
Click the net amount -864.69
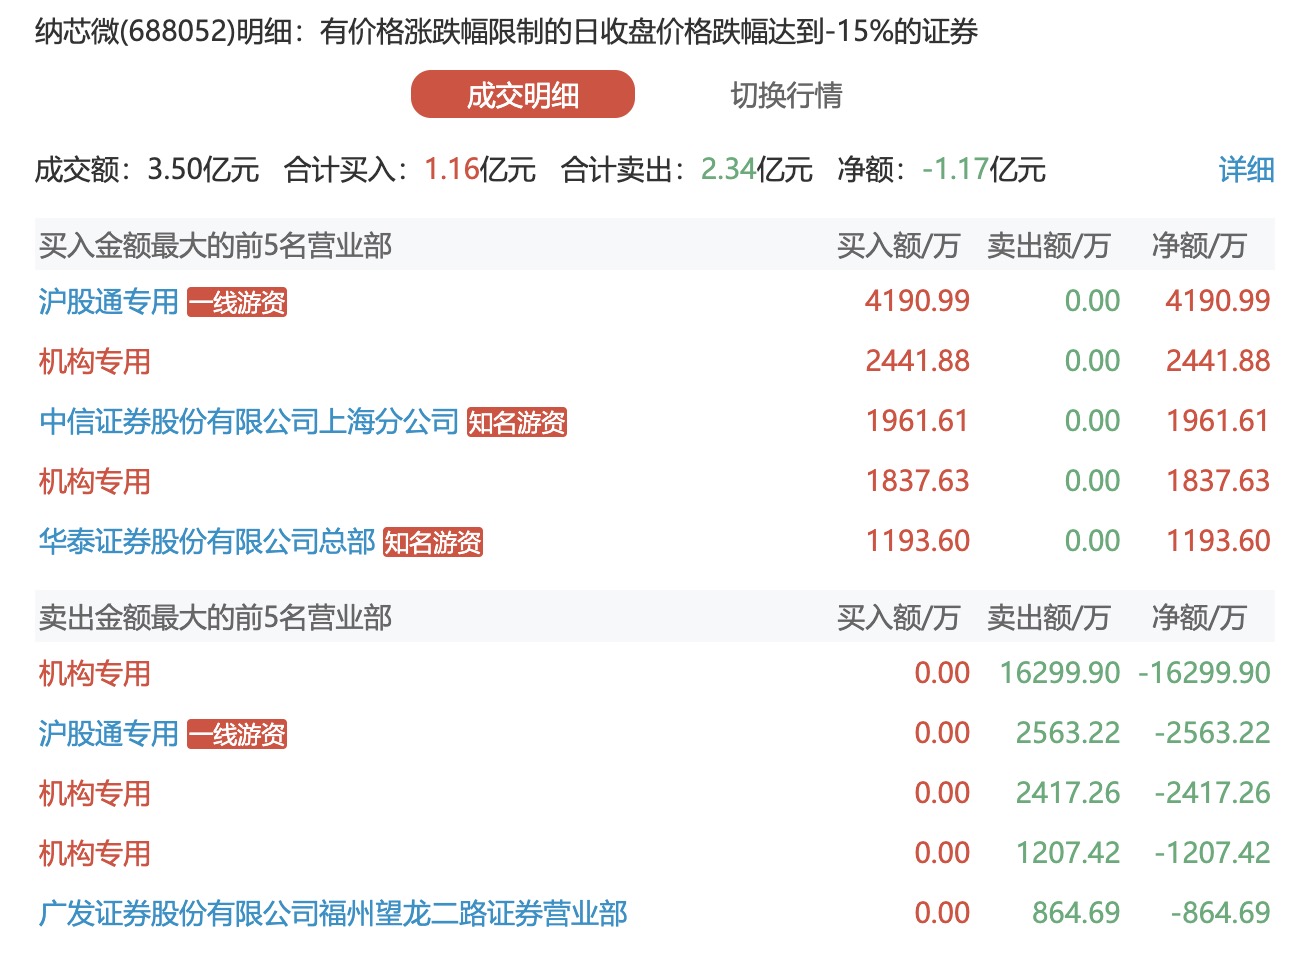[x=1220, y=913]
